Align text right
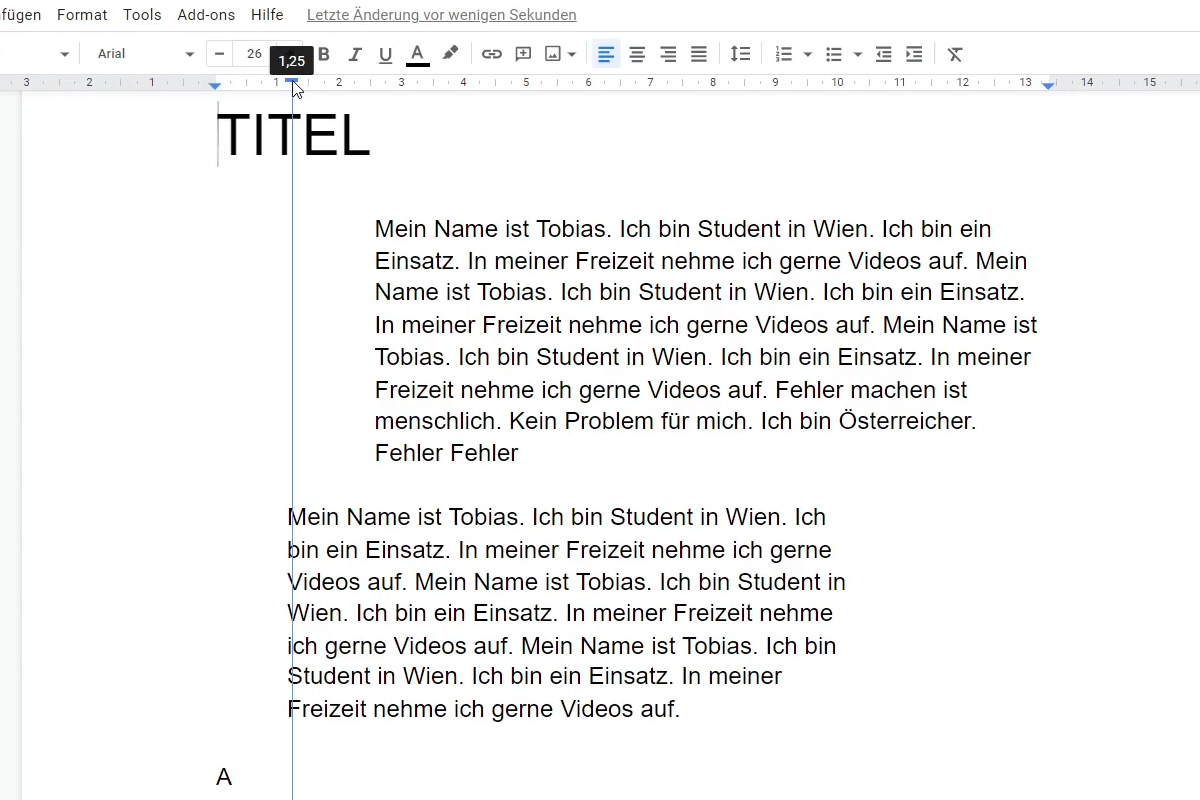This screenshot has height=800, width=1200. 668,54
